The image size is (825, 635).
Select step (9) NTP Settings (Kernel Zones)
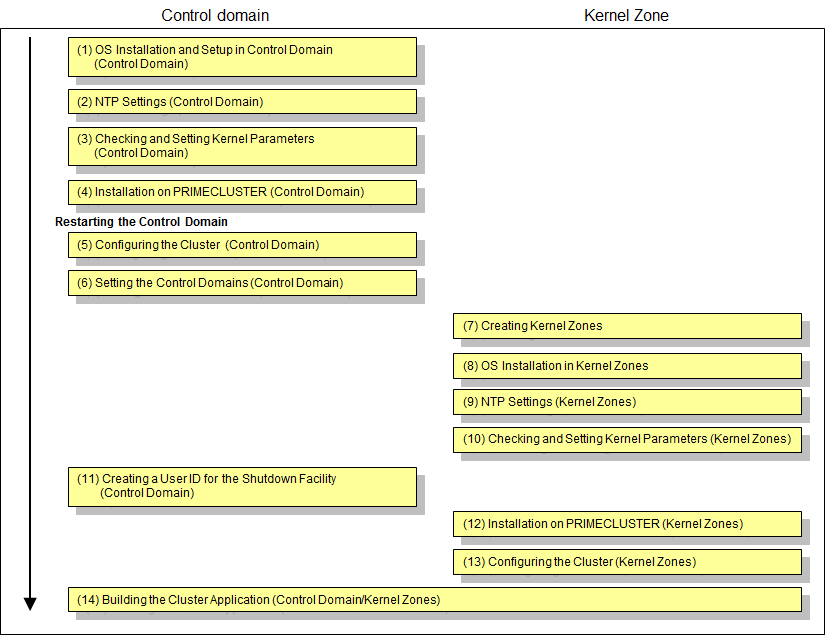click(x=627, y=402)
